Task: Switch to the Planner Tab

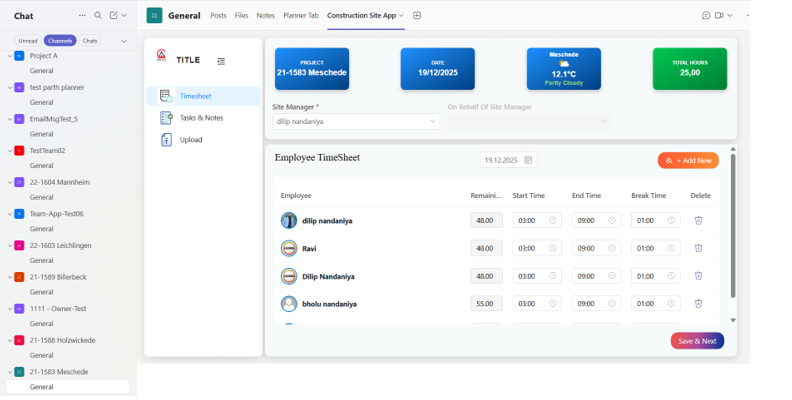Action: (x=301, y=16)
